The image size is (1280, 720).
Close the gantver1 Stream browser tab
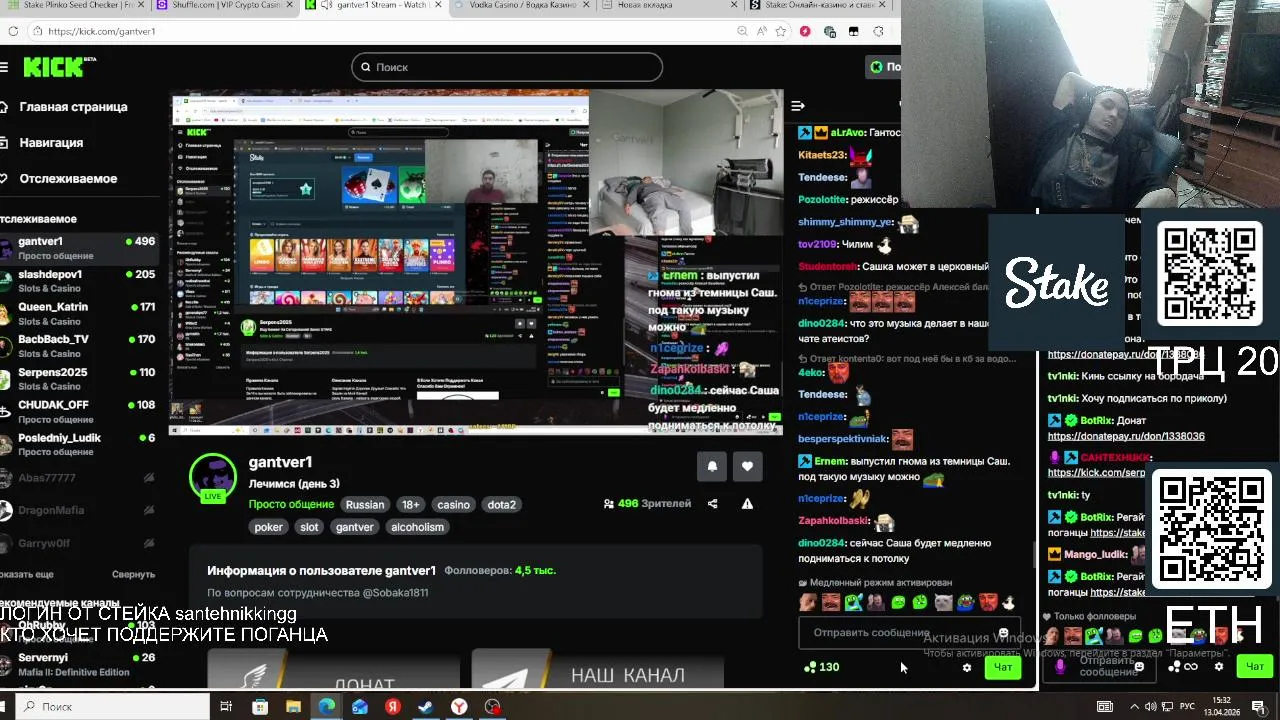(x=437, y=5)
